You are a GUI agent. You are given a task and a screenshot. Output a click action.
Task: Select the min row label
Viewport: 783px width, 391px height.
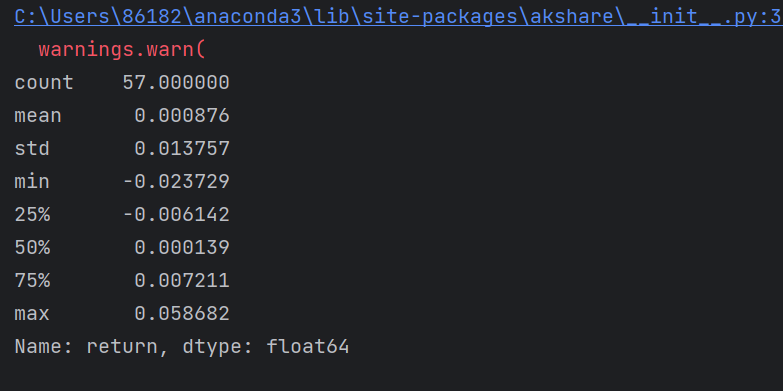pyautogui.click(x=32, y=182)
